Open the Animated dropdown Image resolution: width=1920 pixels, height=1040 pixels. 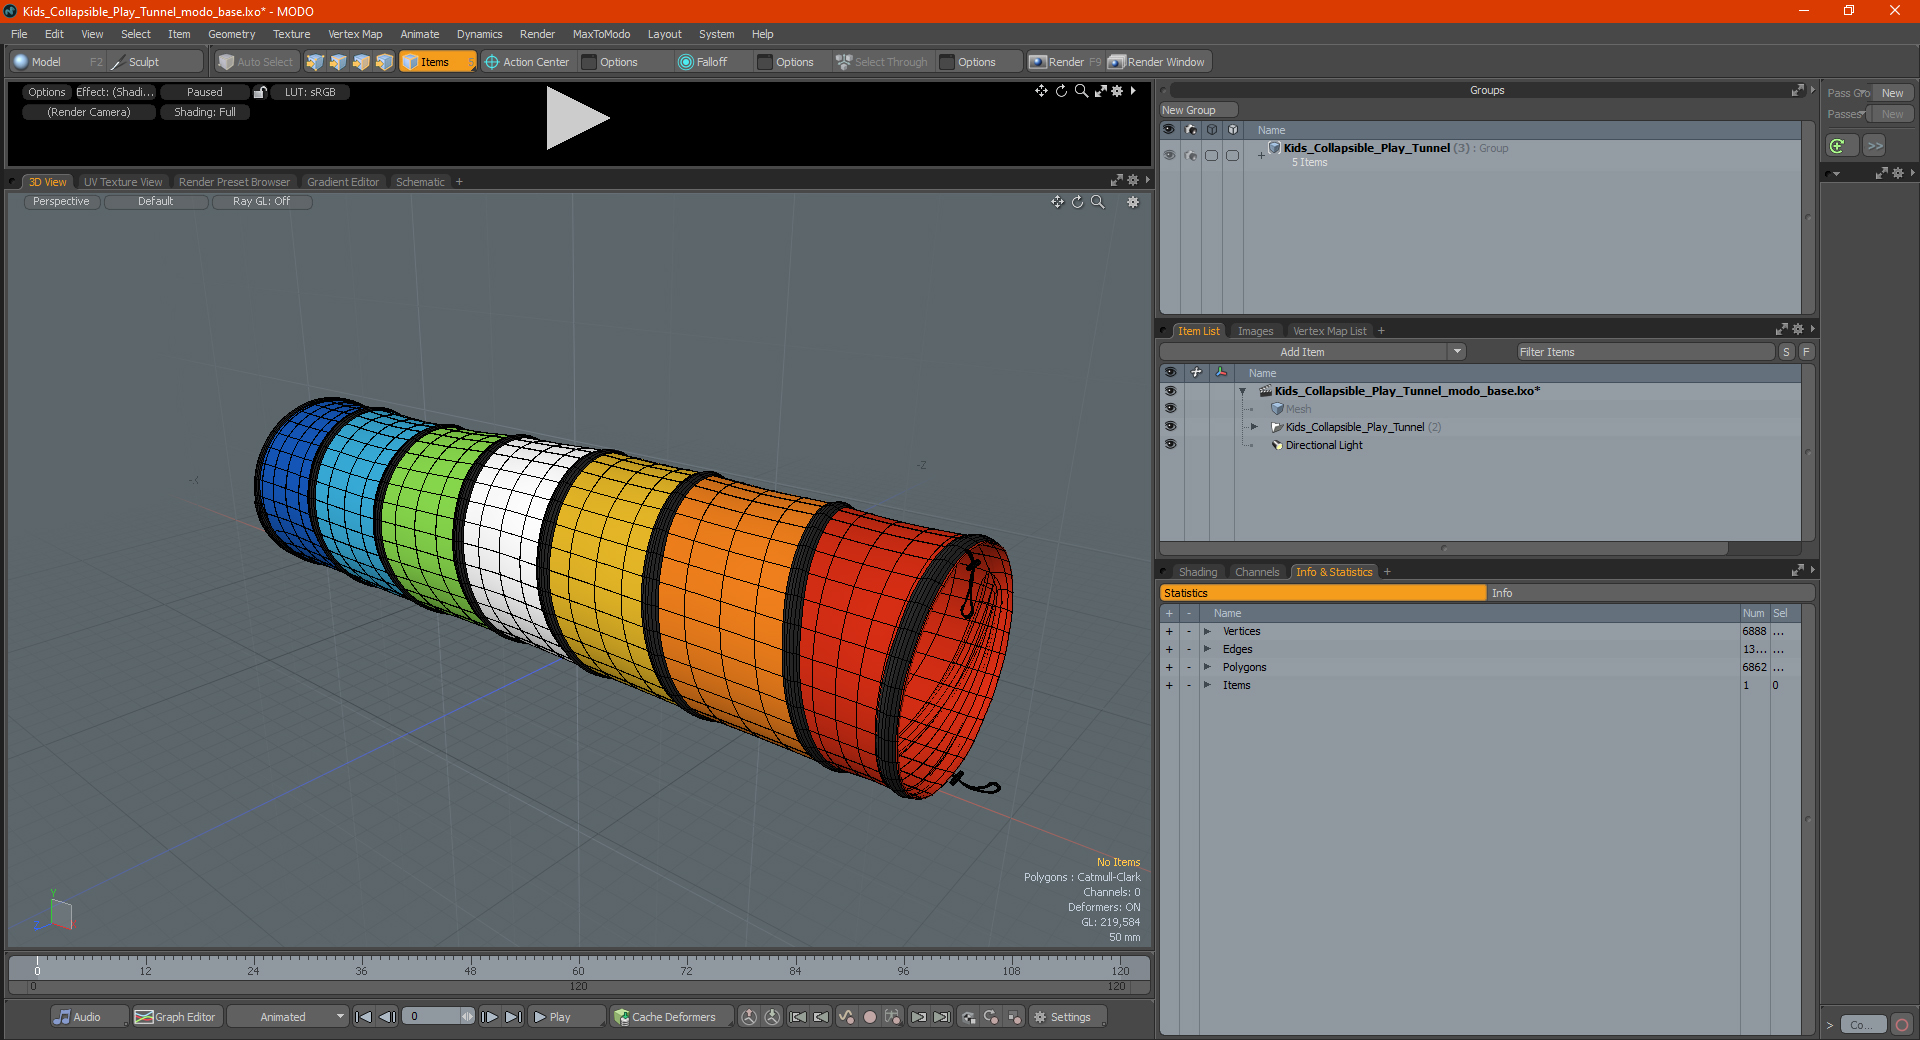(288, 1017)
